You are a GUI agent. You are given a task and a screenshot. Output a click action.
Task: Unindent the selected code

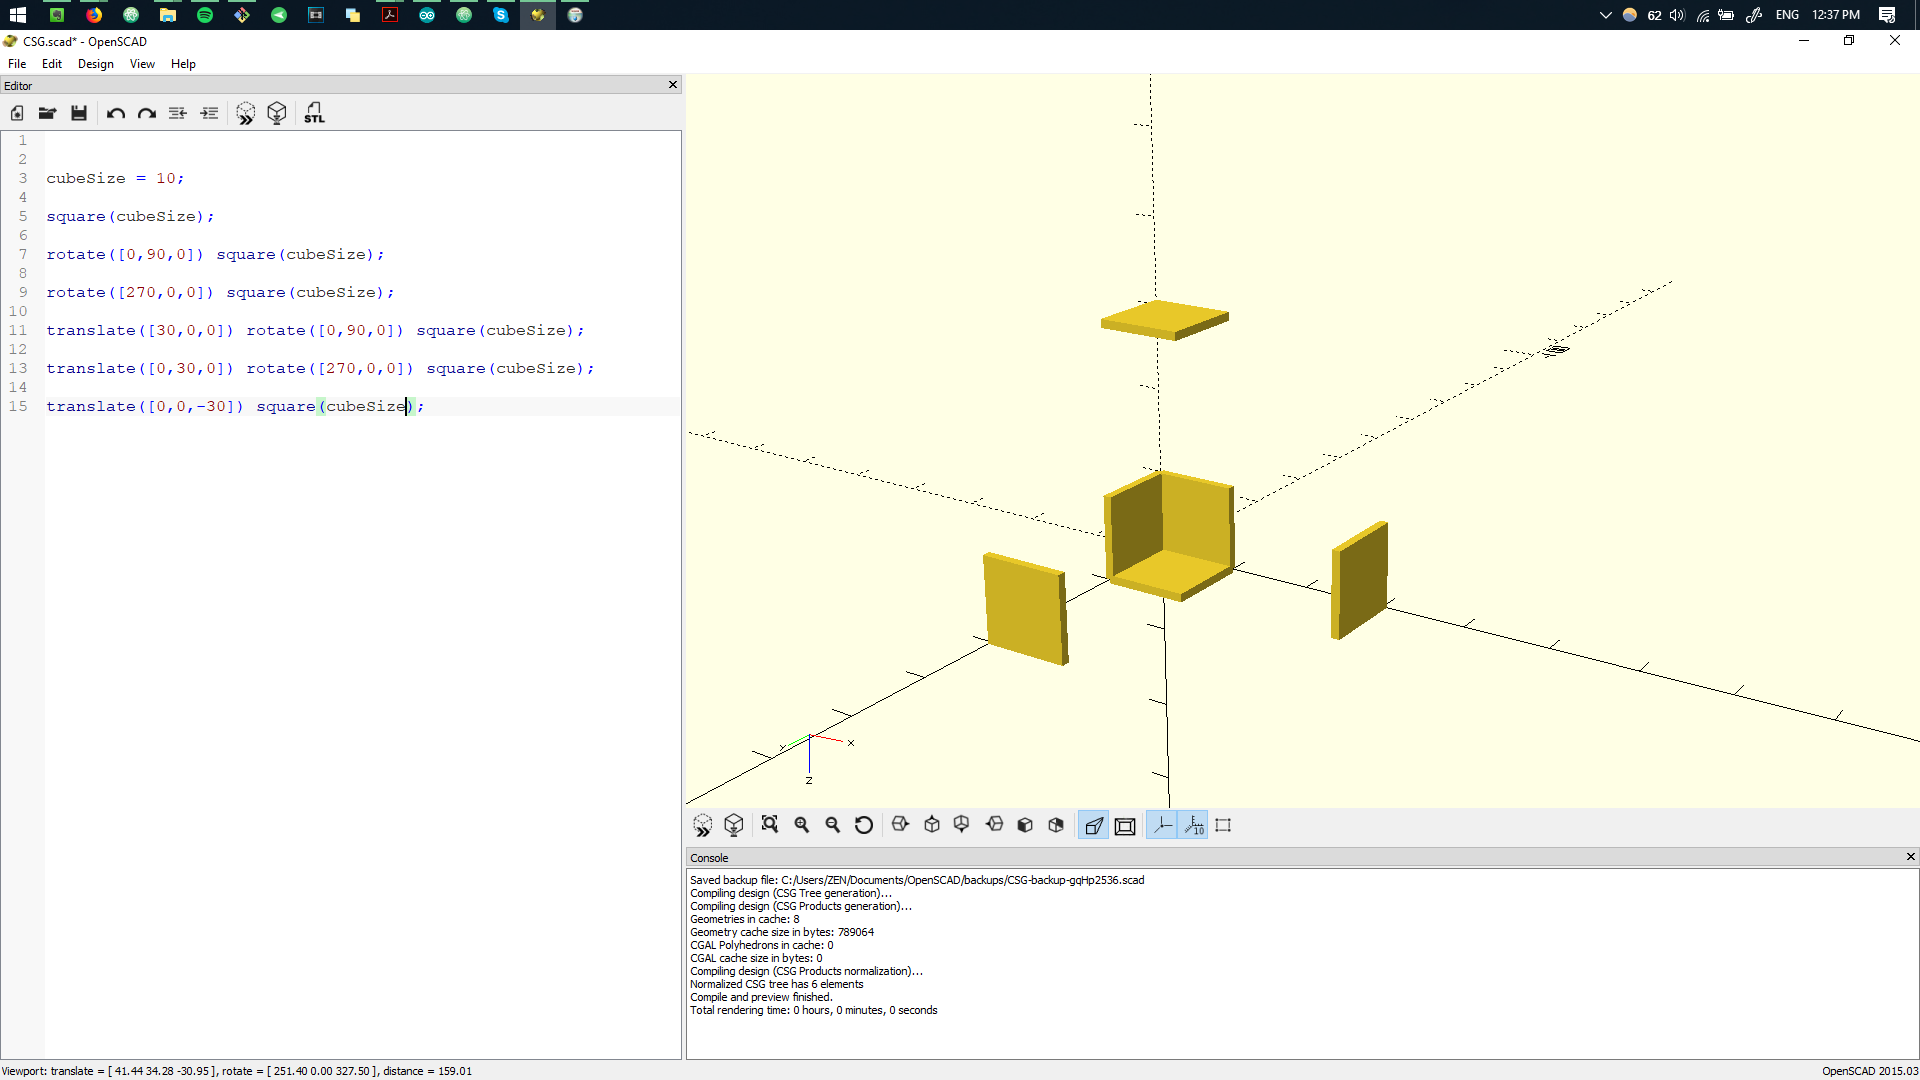pyautogui.click(x=178, y=113)
